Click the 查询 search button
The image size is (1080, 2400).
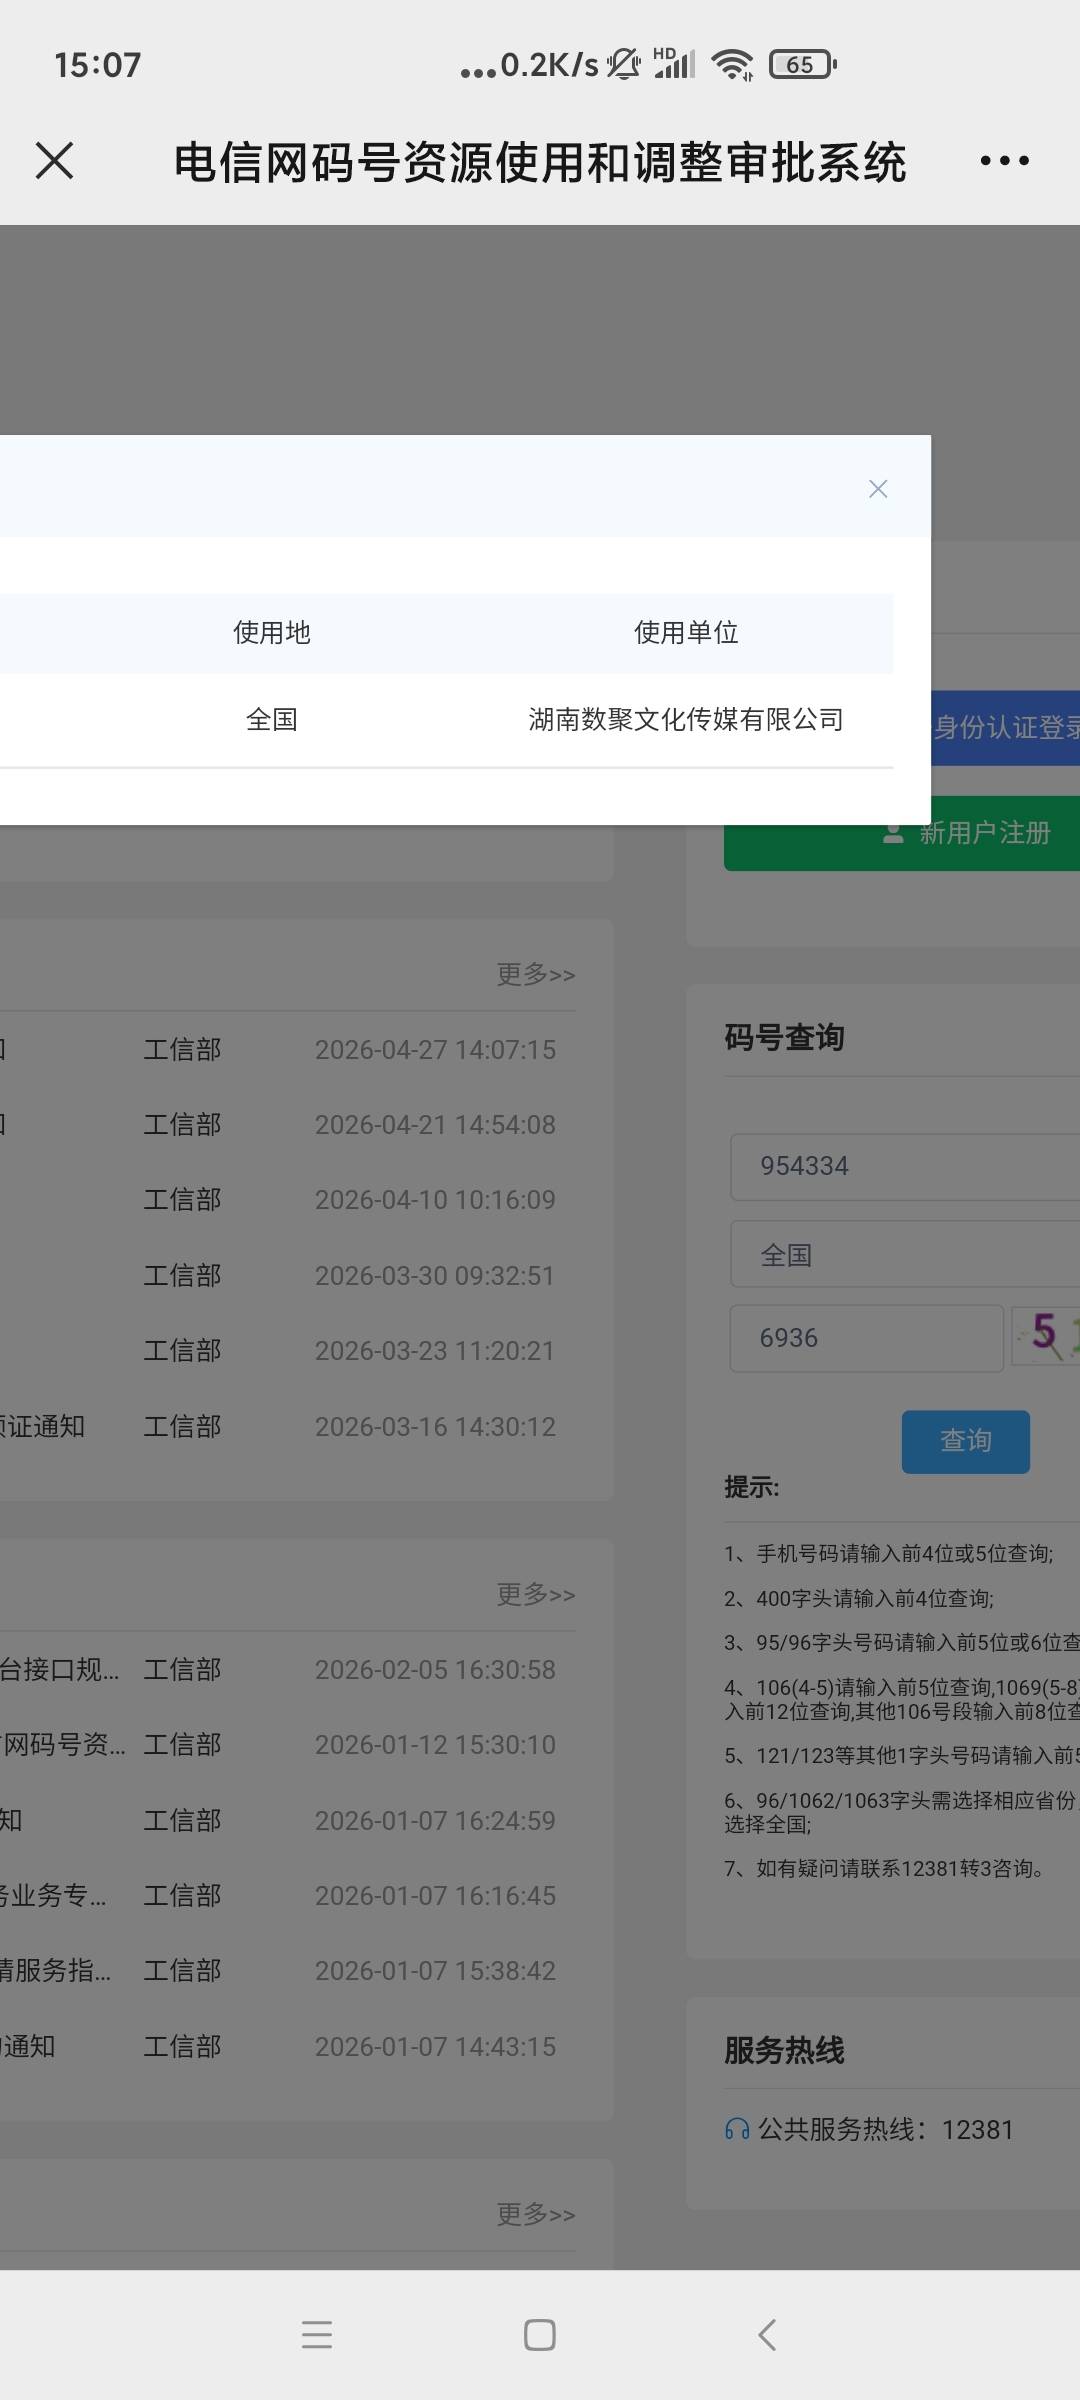point(965,1441)
